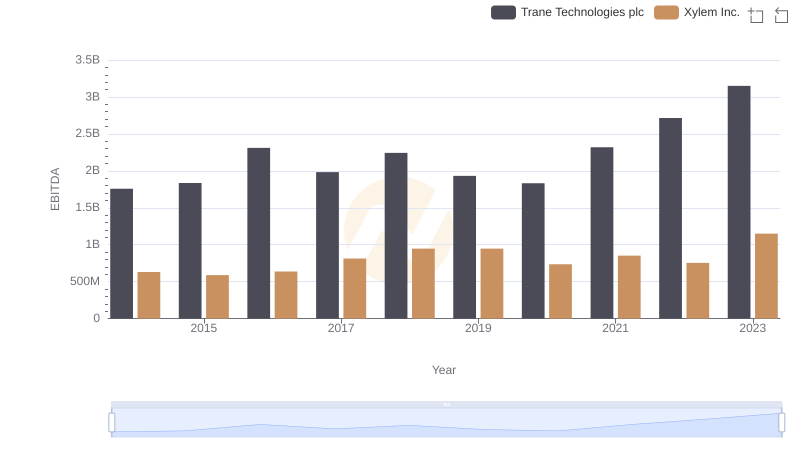Click Trane bar for 2018

point(396,236)
